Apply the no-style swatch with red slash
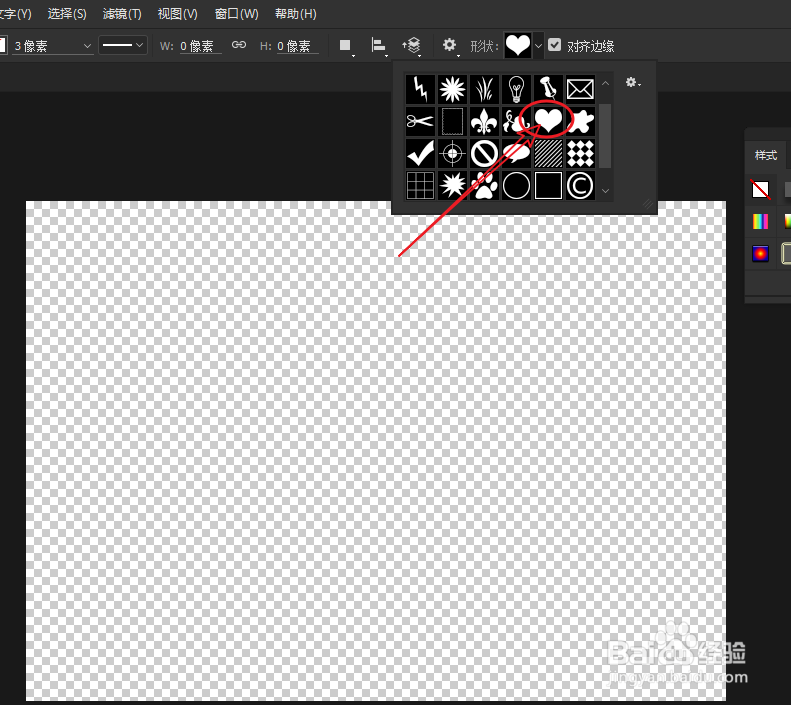This screenshot has height=705, width=791. (x=761, y=190)
